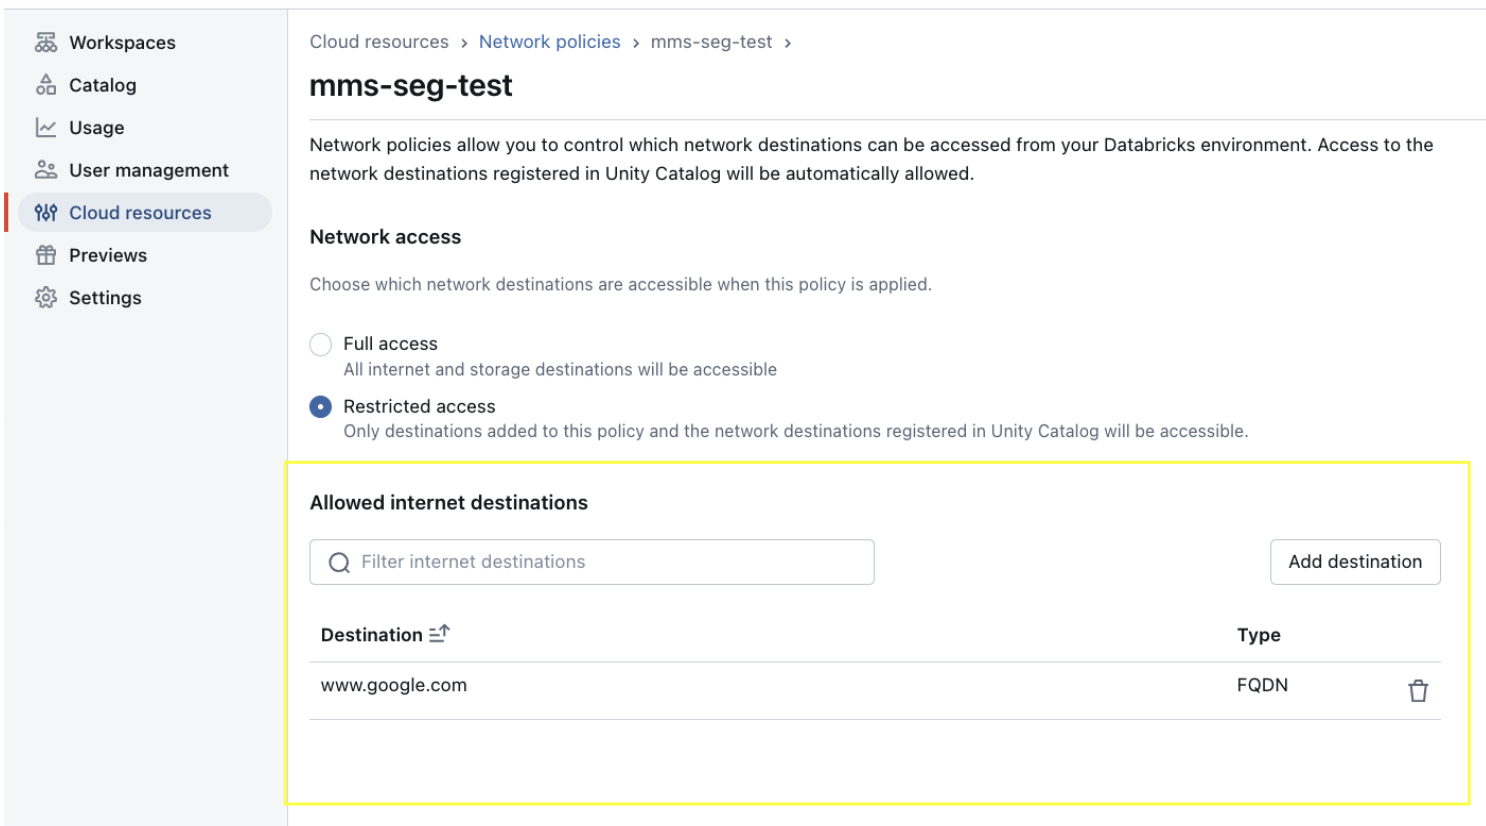Click the www.google.com destination row
The width and height of the screenshot is (1486, 826).
tap(394, 686)
